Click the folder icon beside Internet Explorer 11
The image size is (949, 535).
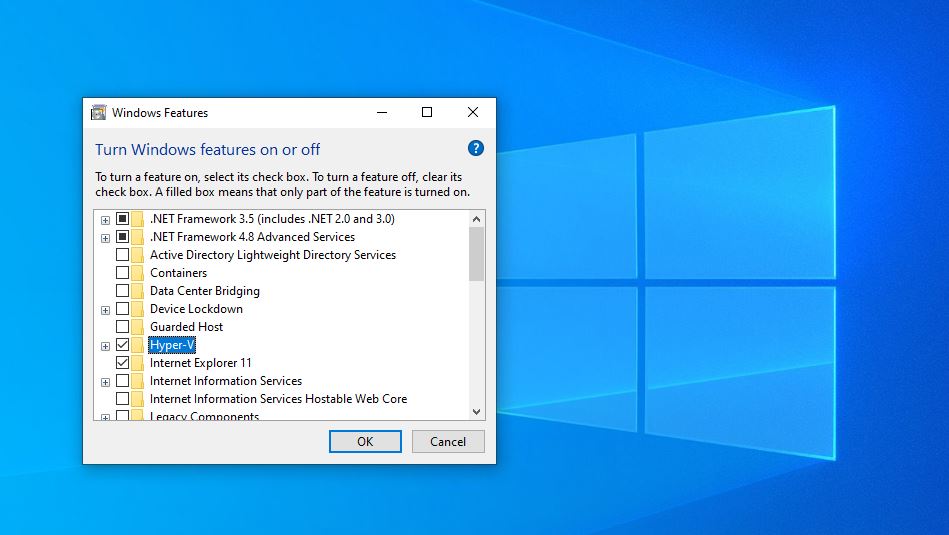pos(138,363)
